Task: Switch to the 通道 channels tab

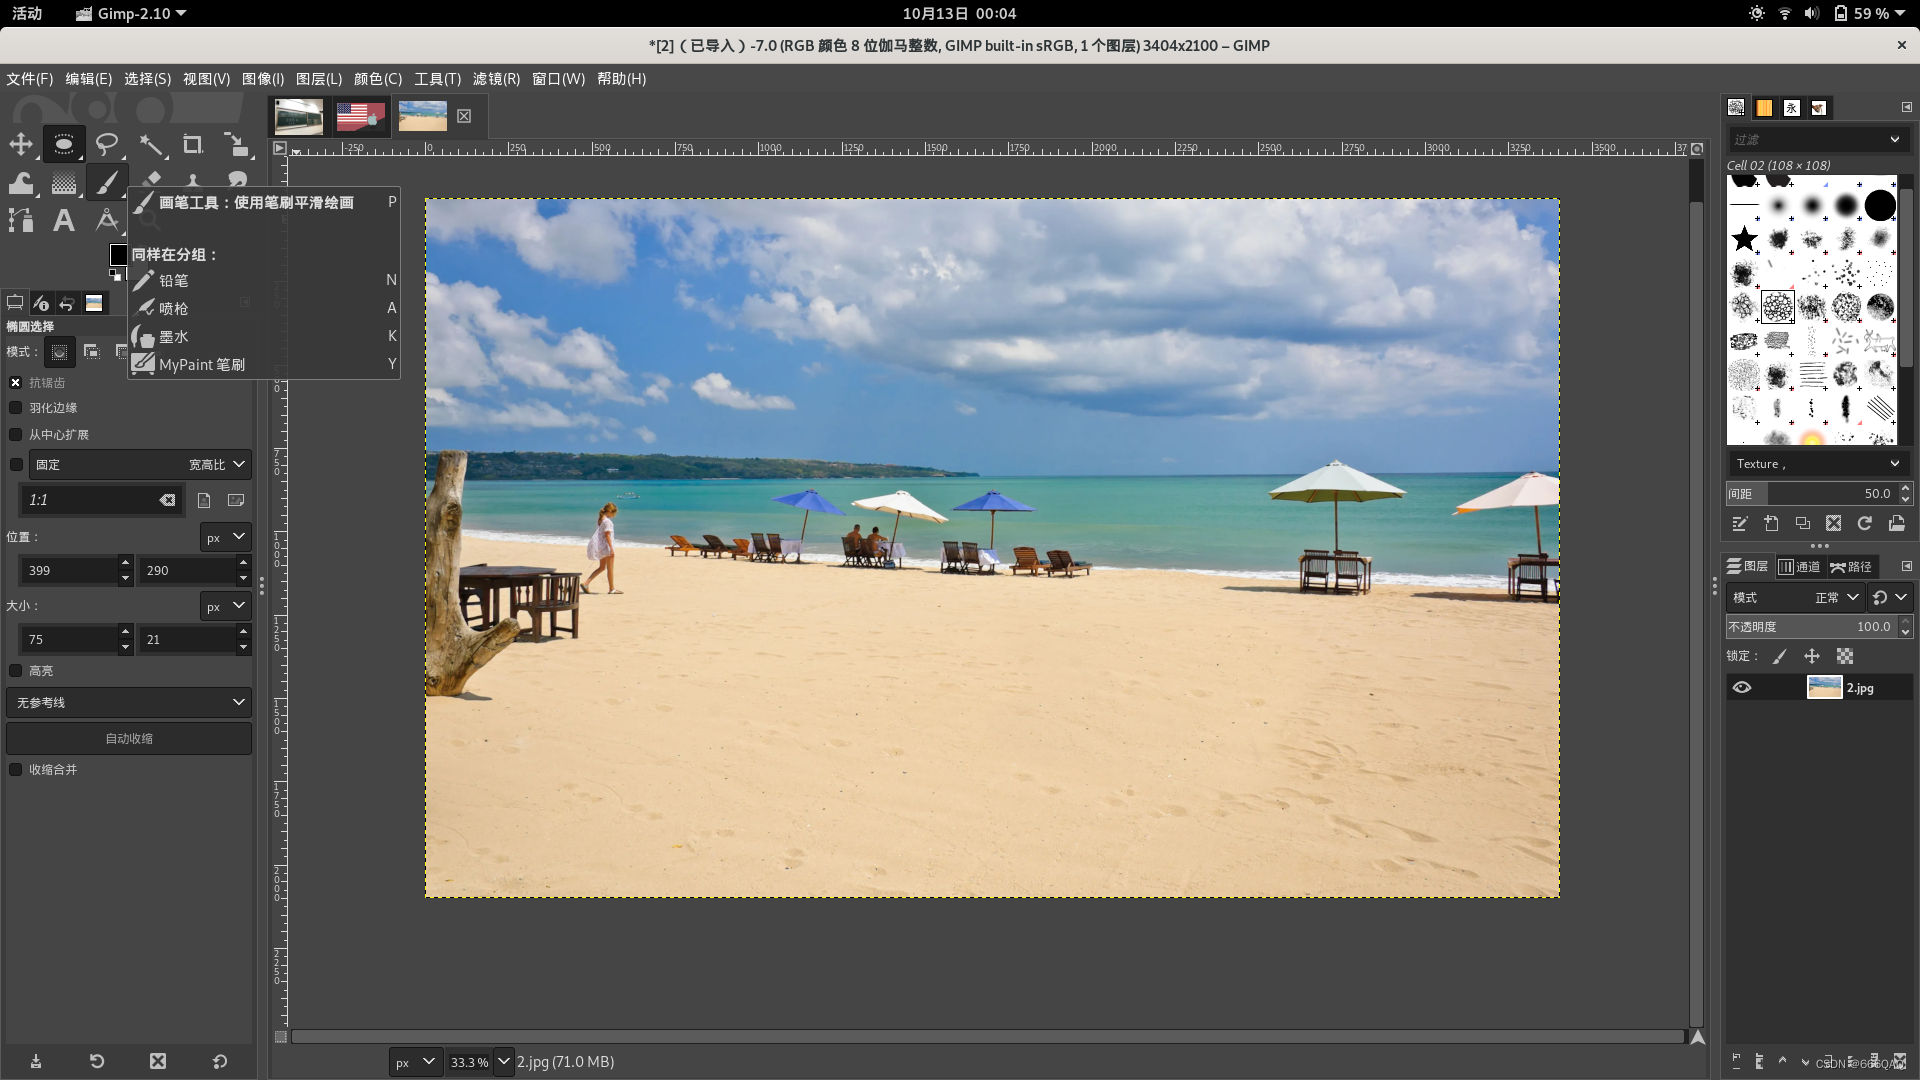Action: (x=1800, y=567)
